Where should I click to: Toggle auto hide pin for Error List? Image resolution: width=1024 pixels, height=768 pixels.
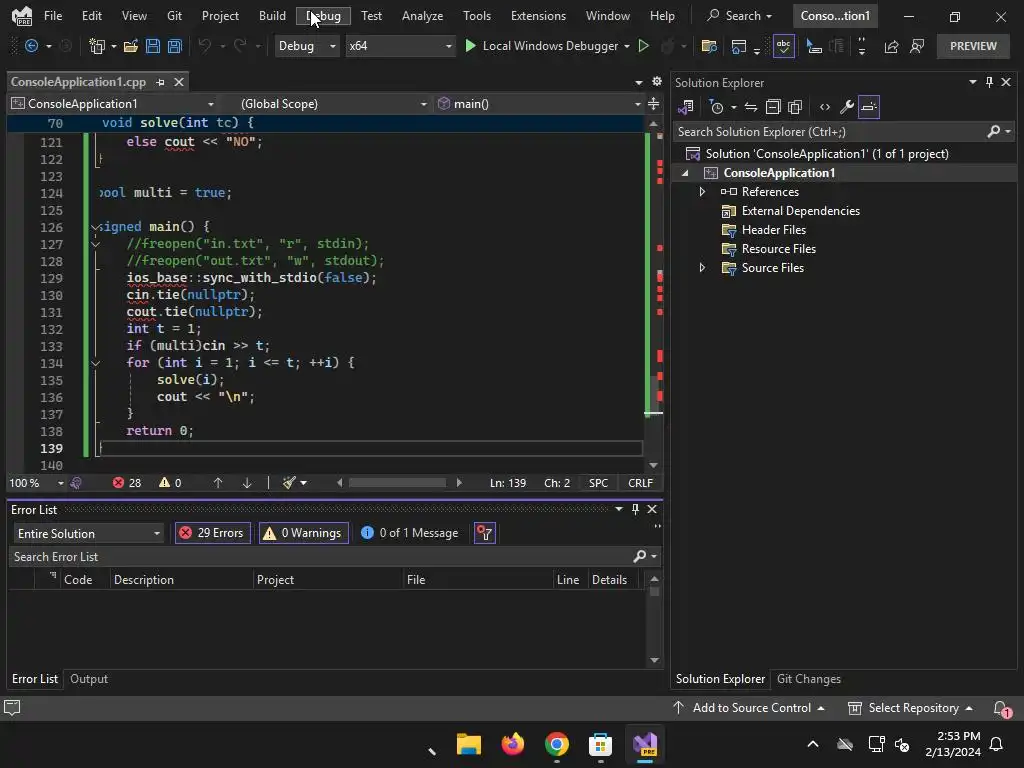[x=635, y=509]
